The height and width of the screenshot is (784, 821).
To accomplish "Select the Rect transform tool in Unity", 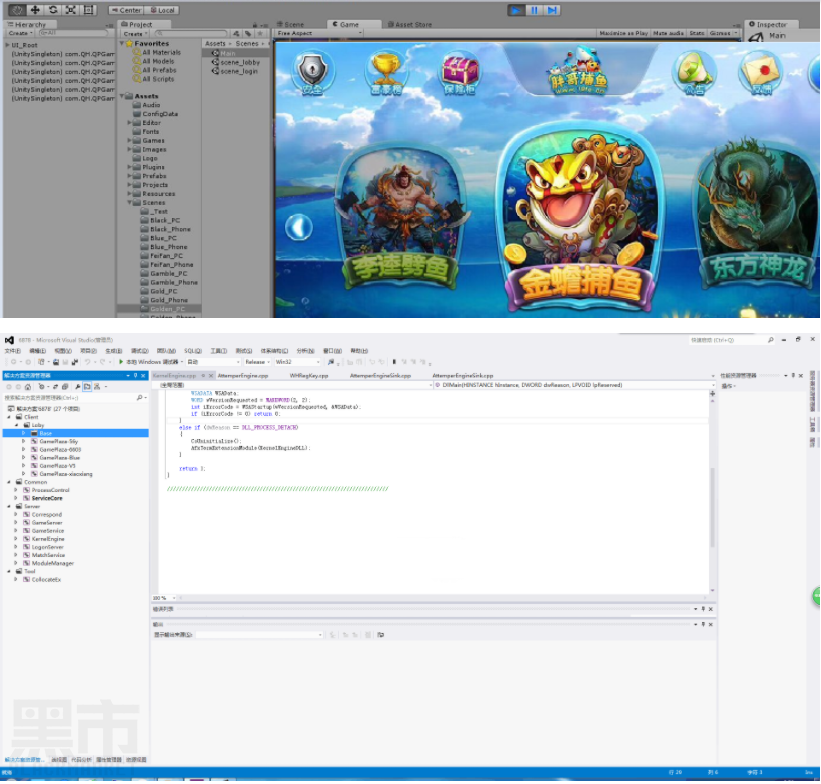I will pos(88,10).
